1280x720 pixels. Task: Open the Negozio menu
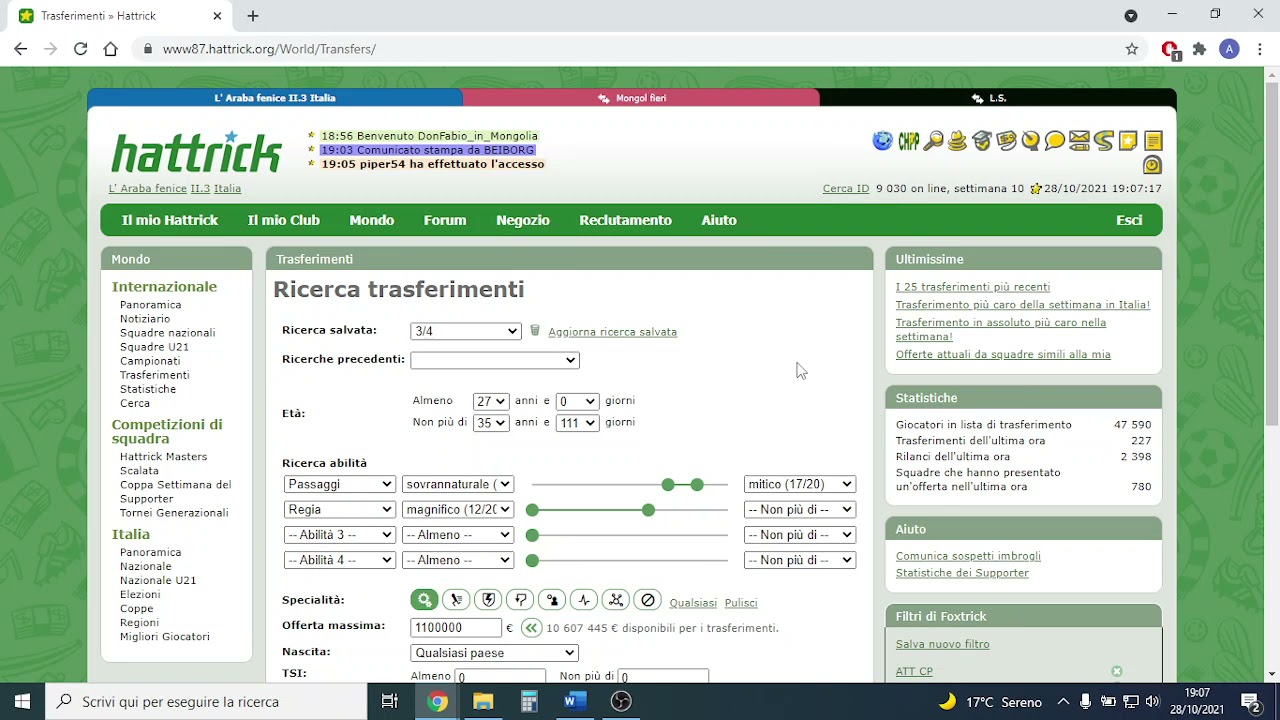pos(523,220)
